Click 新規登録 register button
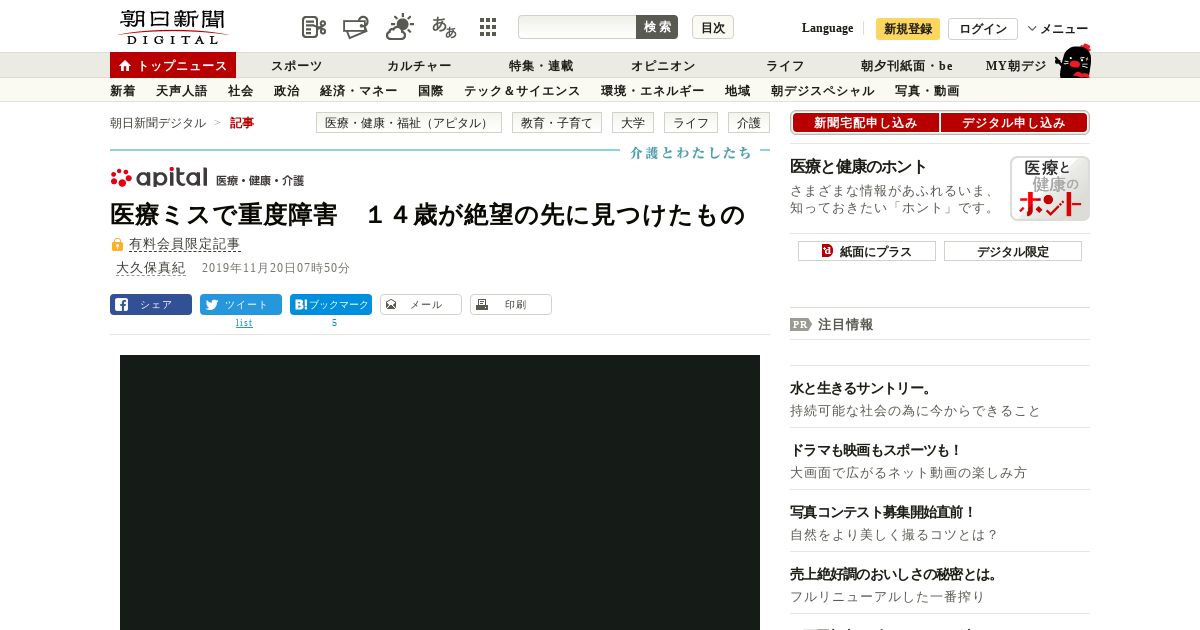Viewport: 1200px width, 630px height. [x=908, y=29]
